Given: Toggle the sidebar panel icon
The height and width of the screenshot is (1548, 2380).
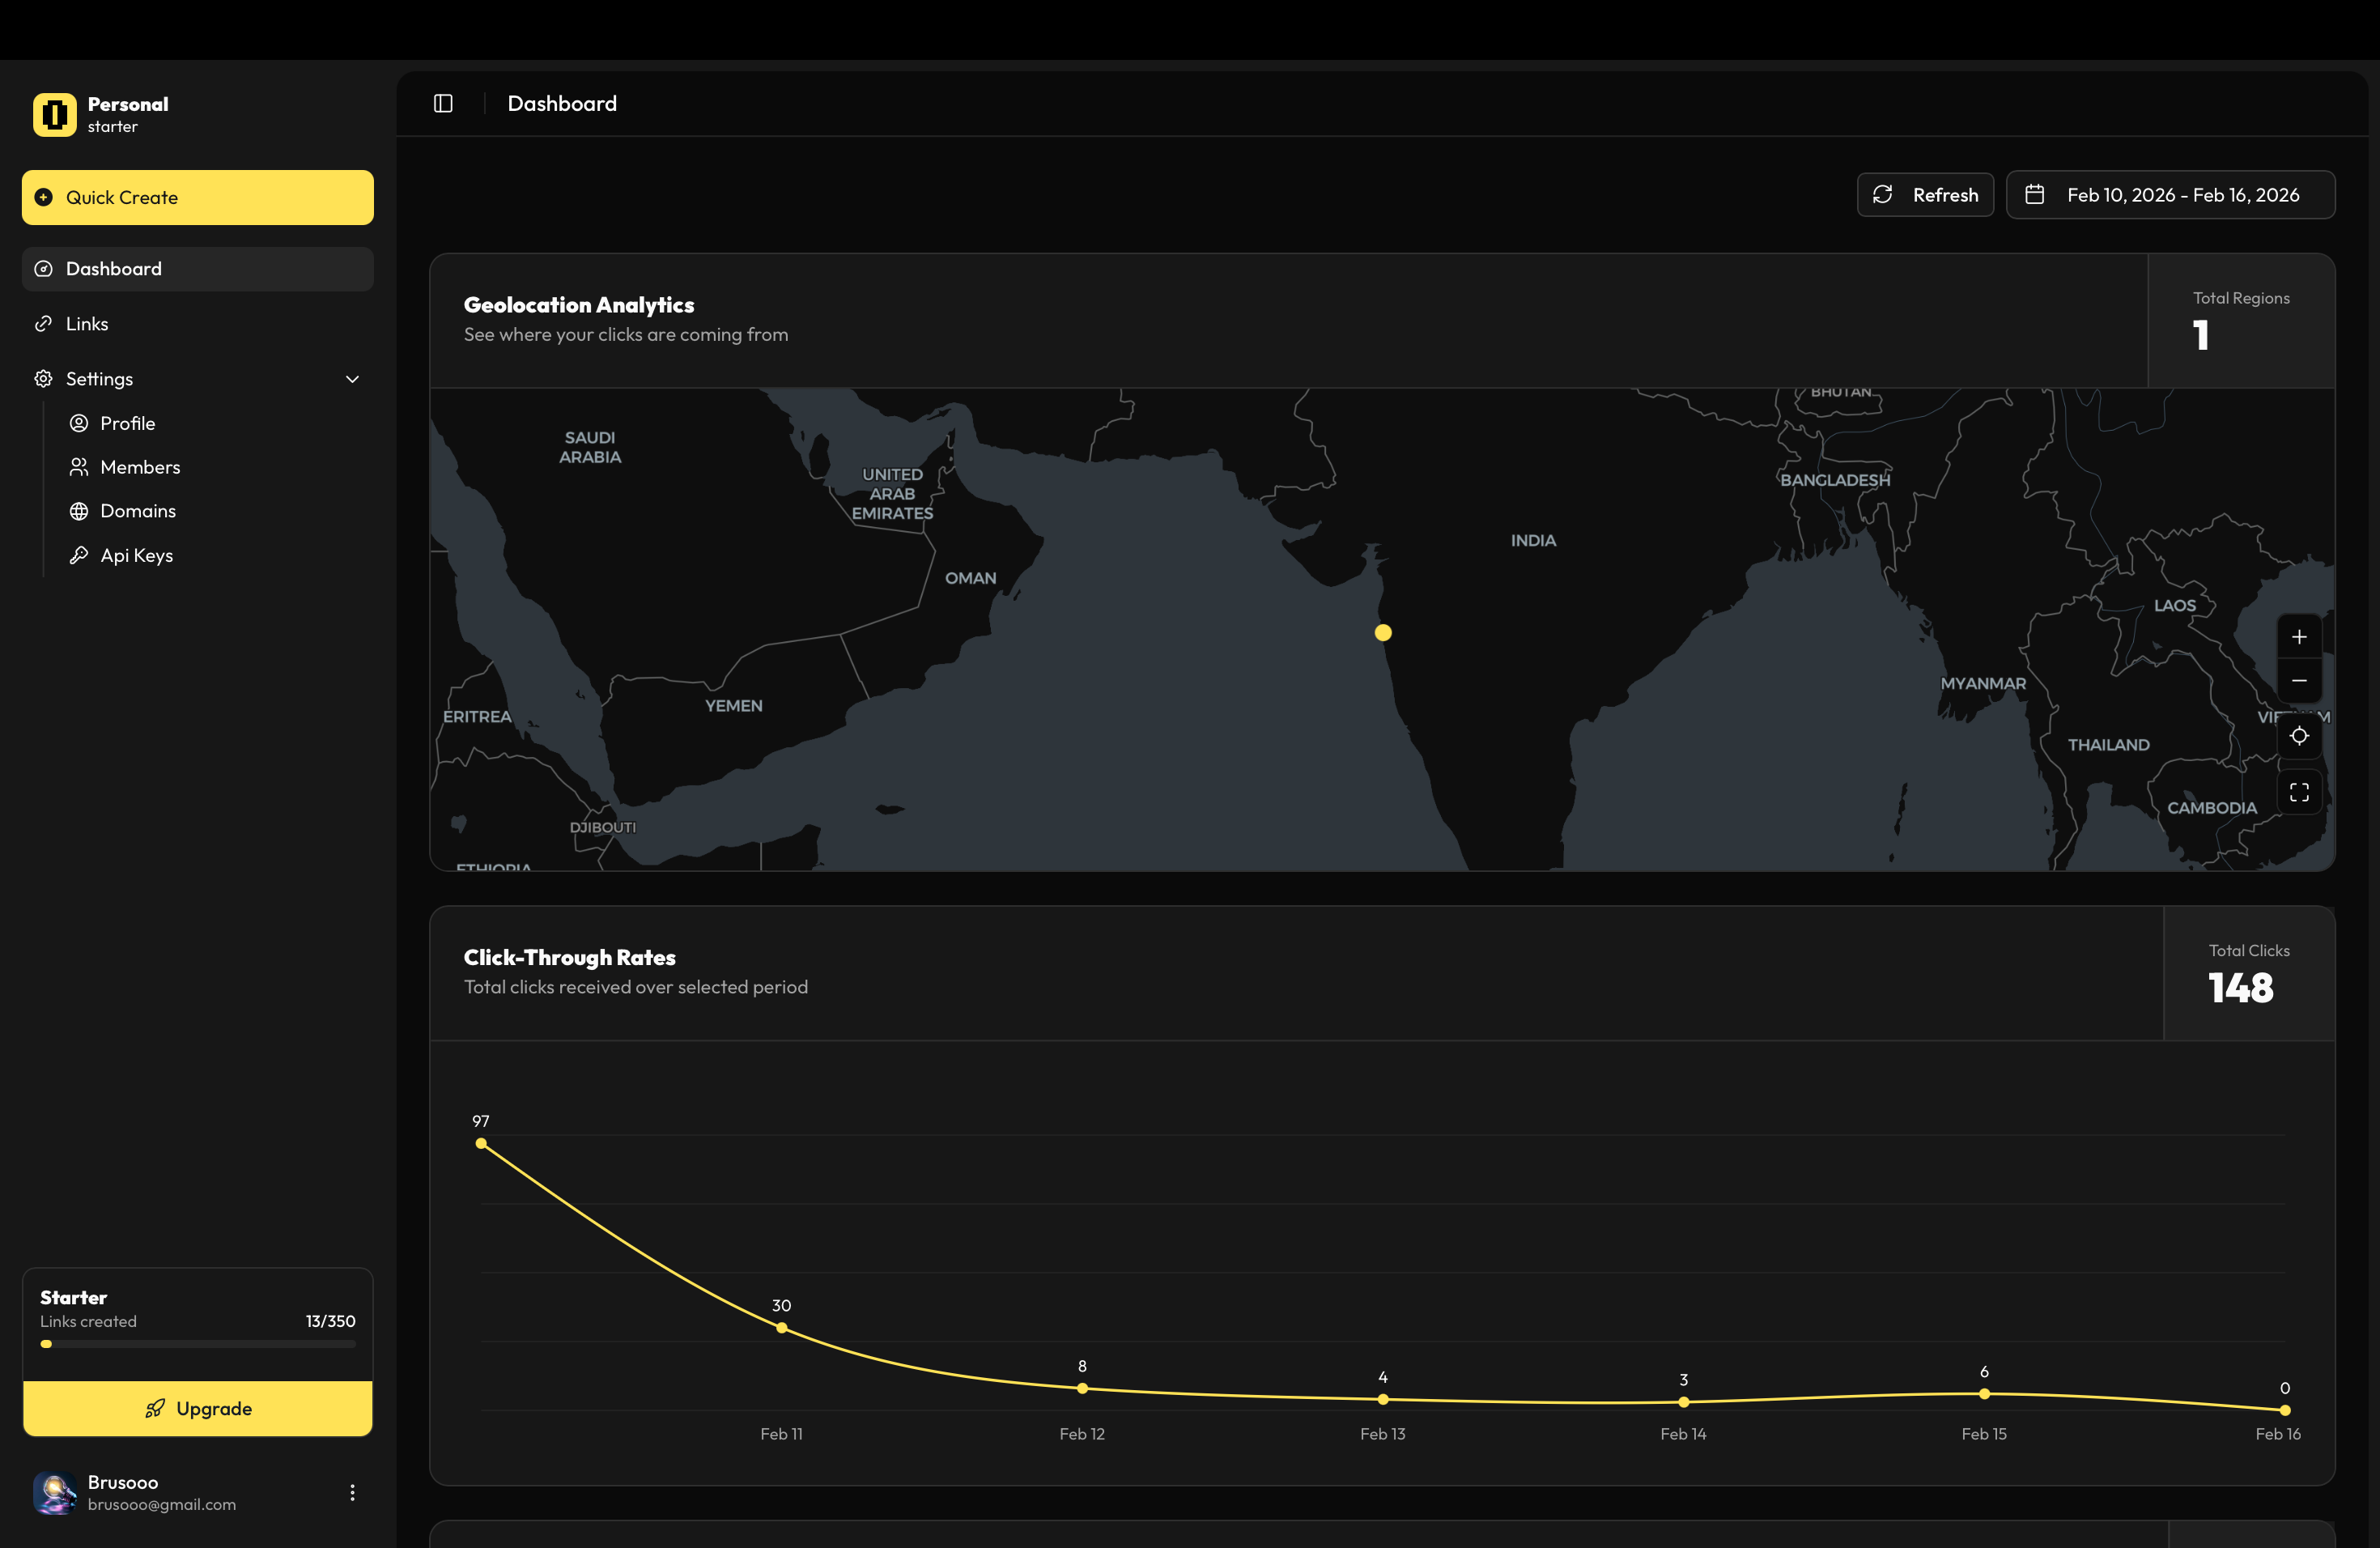Looking at the screenshot, I should point(443,103).
